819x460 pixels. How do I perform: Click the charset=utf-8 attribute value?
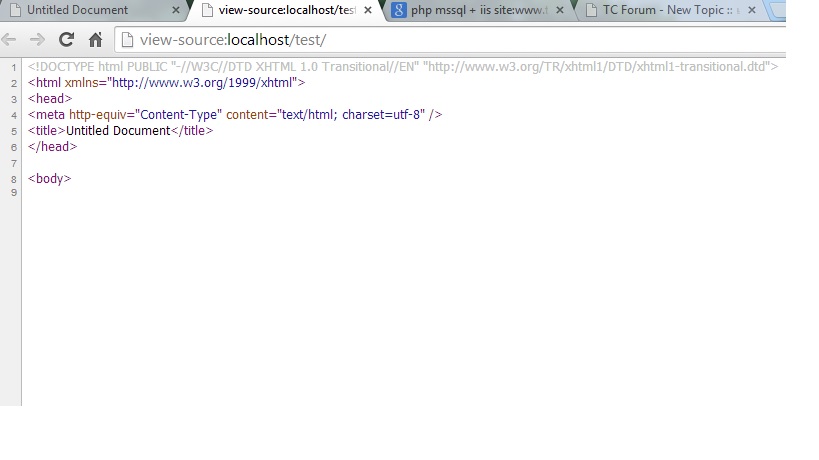point(380,115)
